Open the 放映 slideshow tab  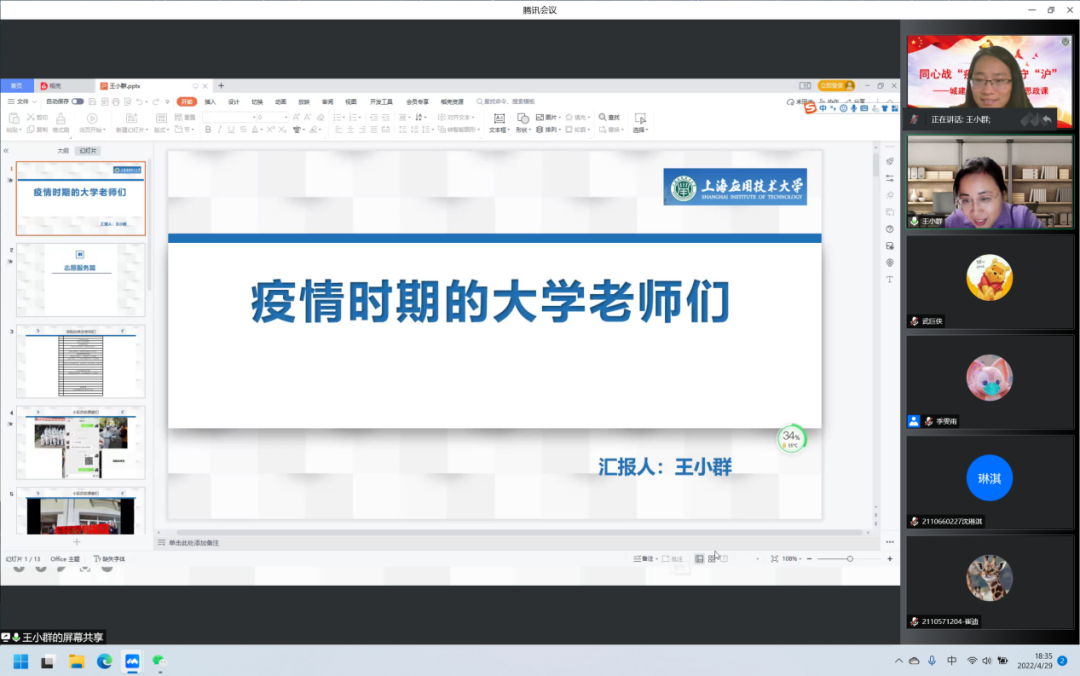[304, 101]
